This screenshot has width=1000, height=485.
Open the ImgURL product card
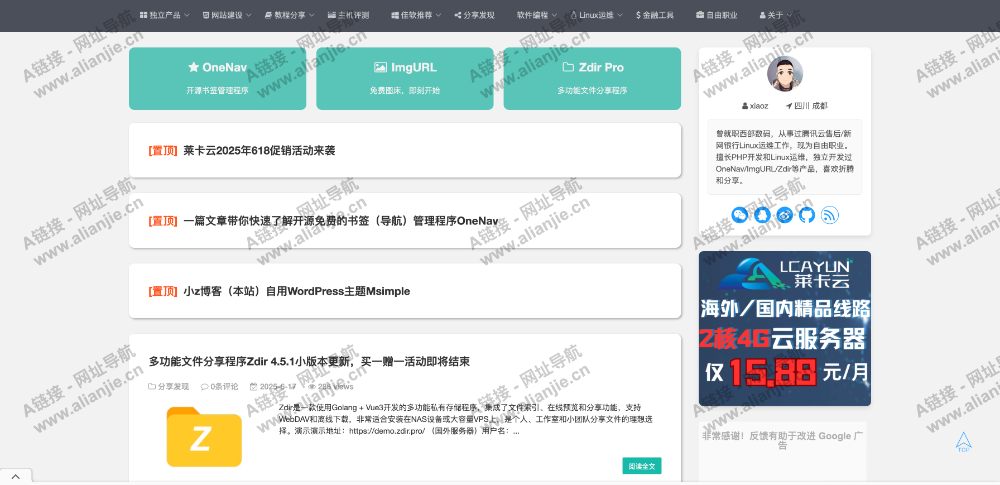[x=405, y=78]
